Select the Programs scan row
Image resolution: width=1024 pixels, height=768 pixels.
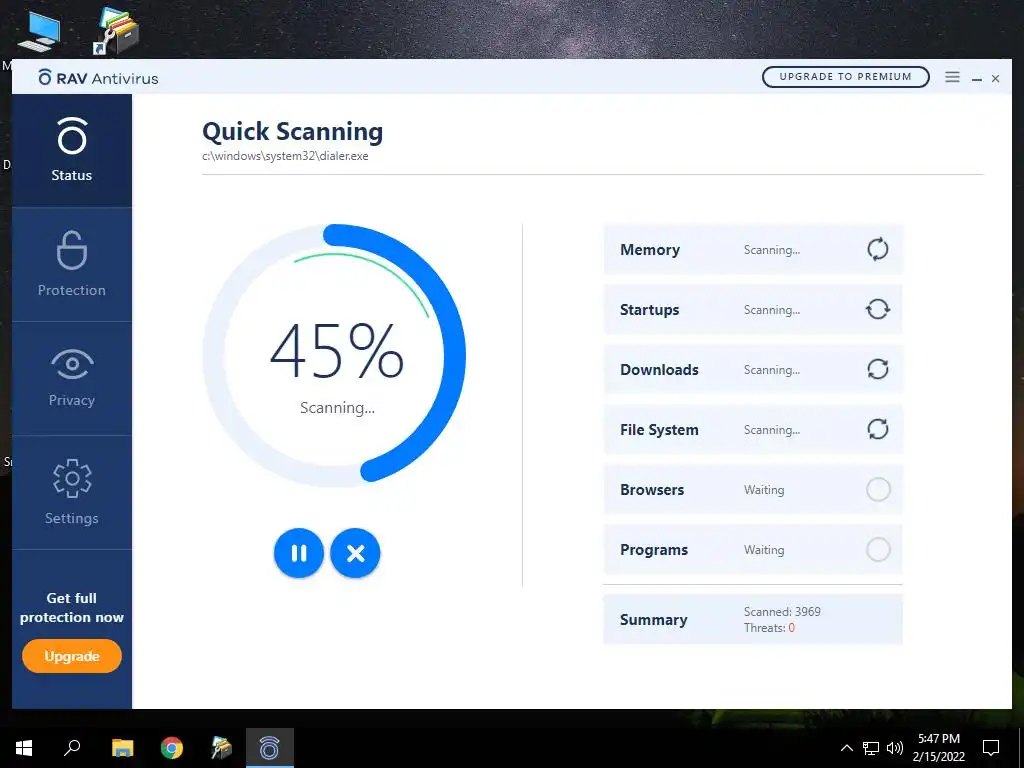coord(753,550)
